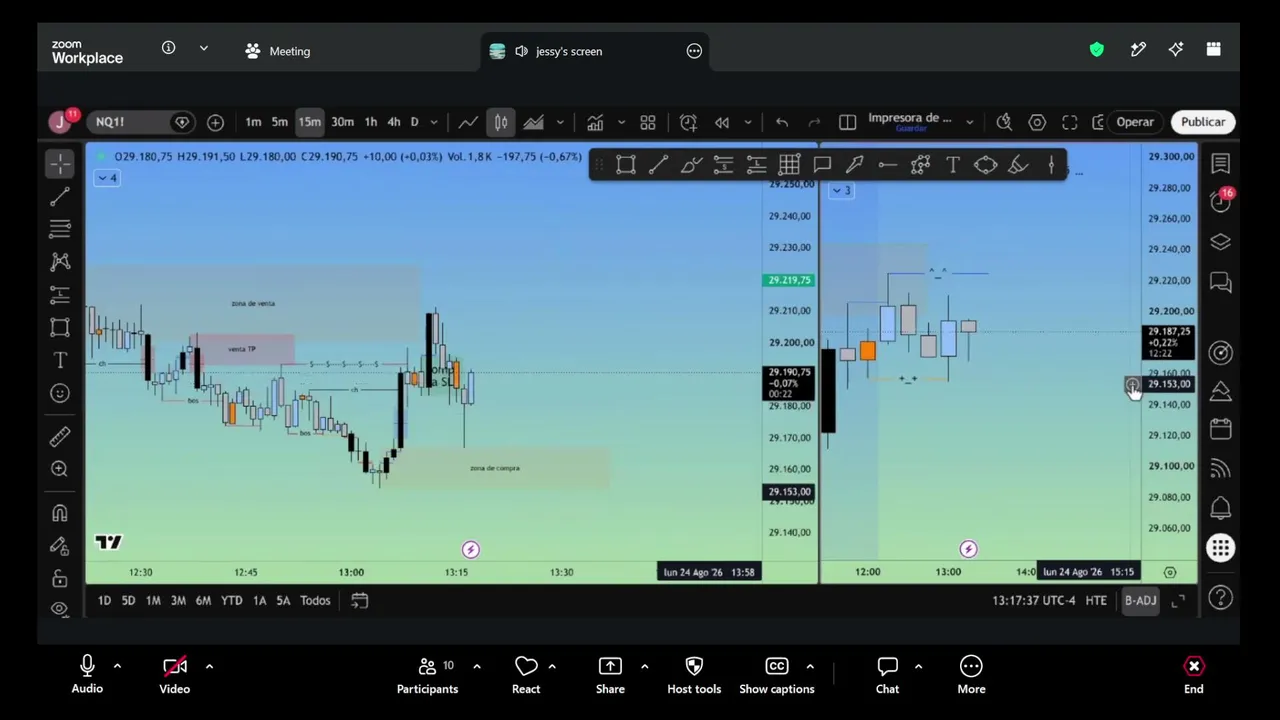This screenshot has width=1280, height=720.
Task: Select the YTD date range
Action: pos(231,600)
